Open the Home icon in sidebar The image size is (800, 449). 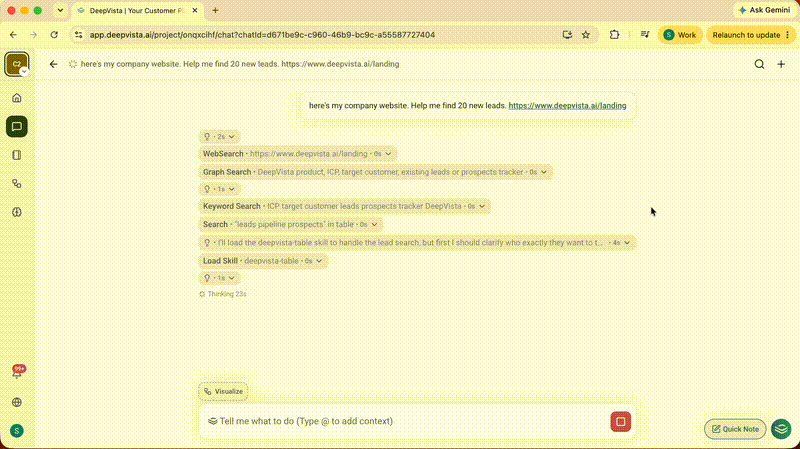pos(17,98)
